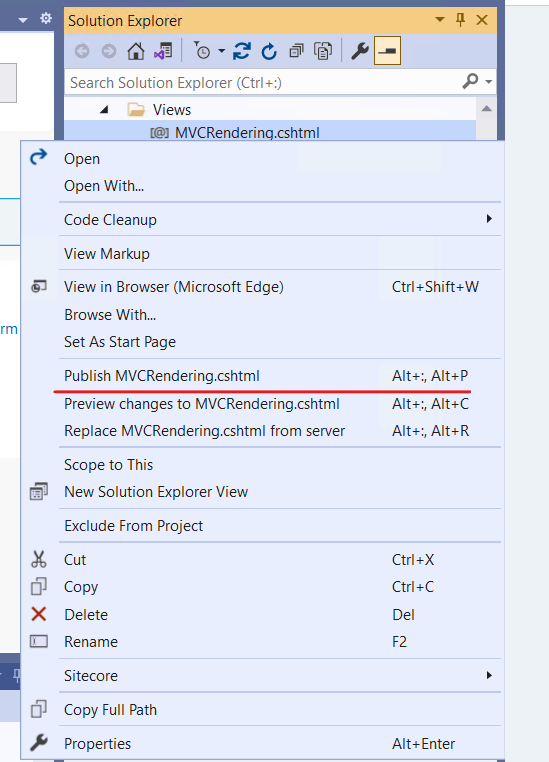
Task: Choose Delete from the context menu
Action: coord(262,615)
